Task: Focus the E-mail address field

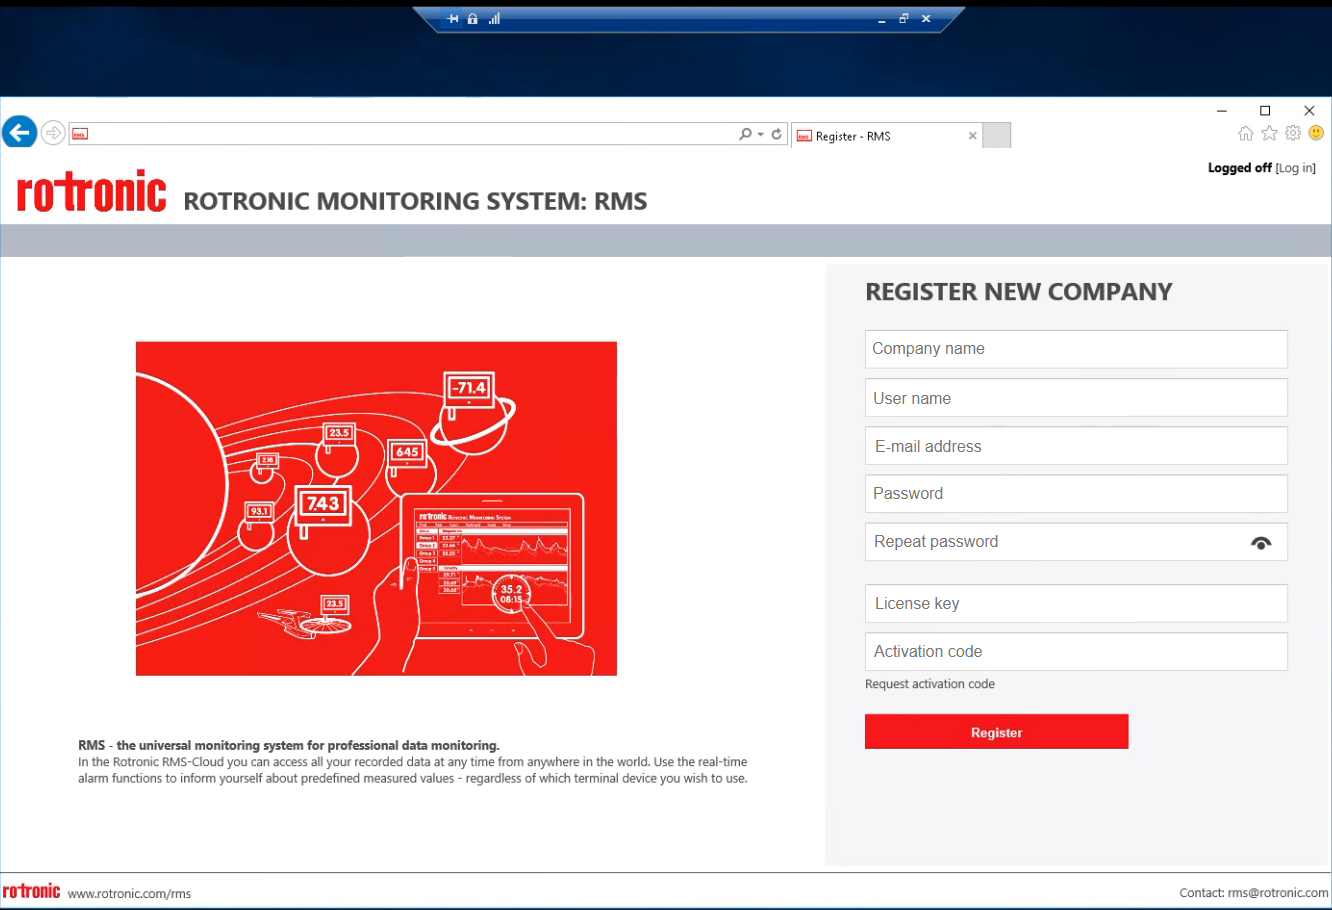Action: (1076, 446)
